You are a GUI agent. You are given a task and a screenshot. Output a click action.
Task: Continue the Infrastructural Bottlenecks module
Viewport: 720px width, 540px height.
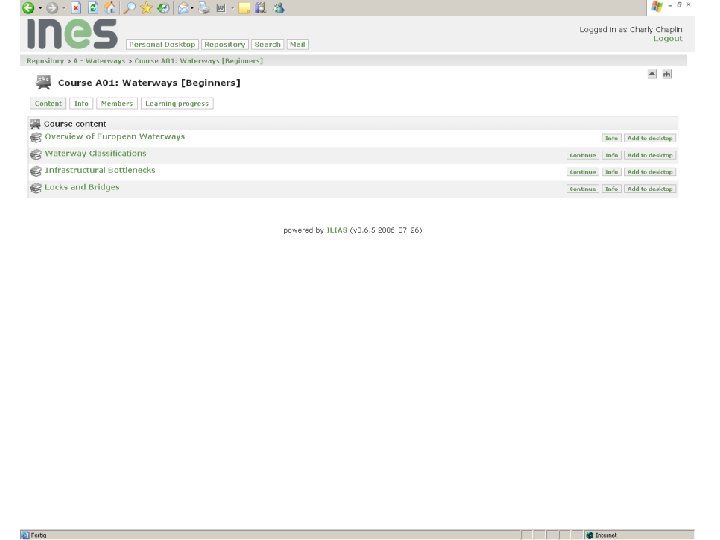click(x=583, y=172)
